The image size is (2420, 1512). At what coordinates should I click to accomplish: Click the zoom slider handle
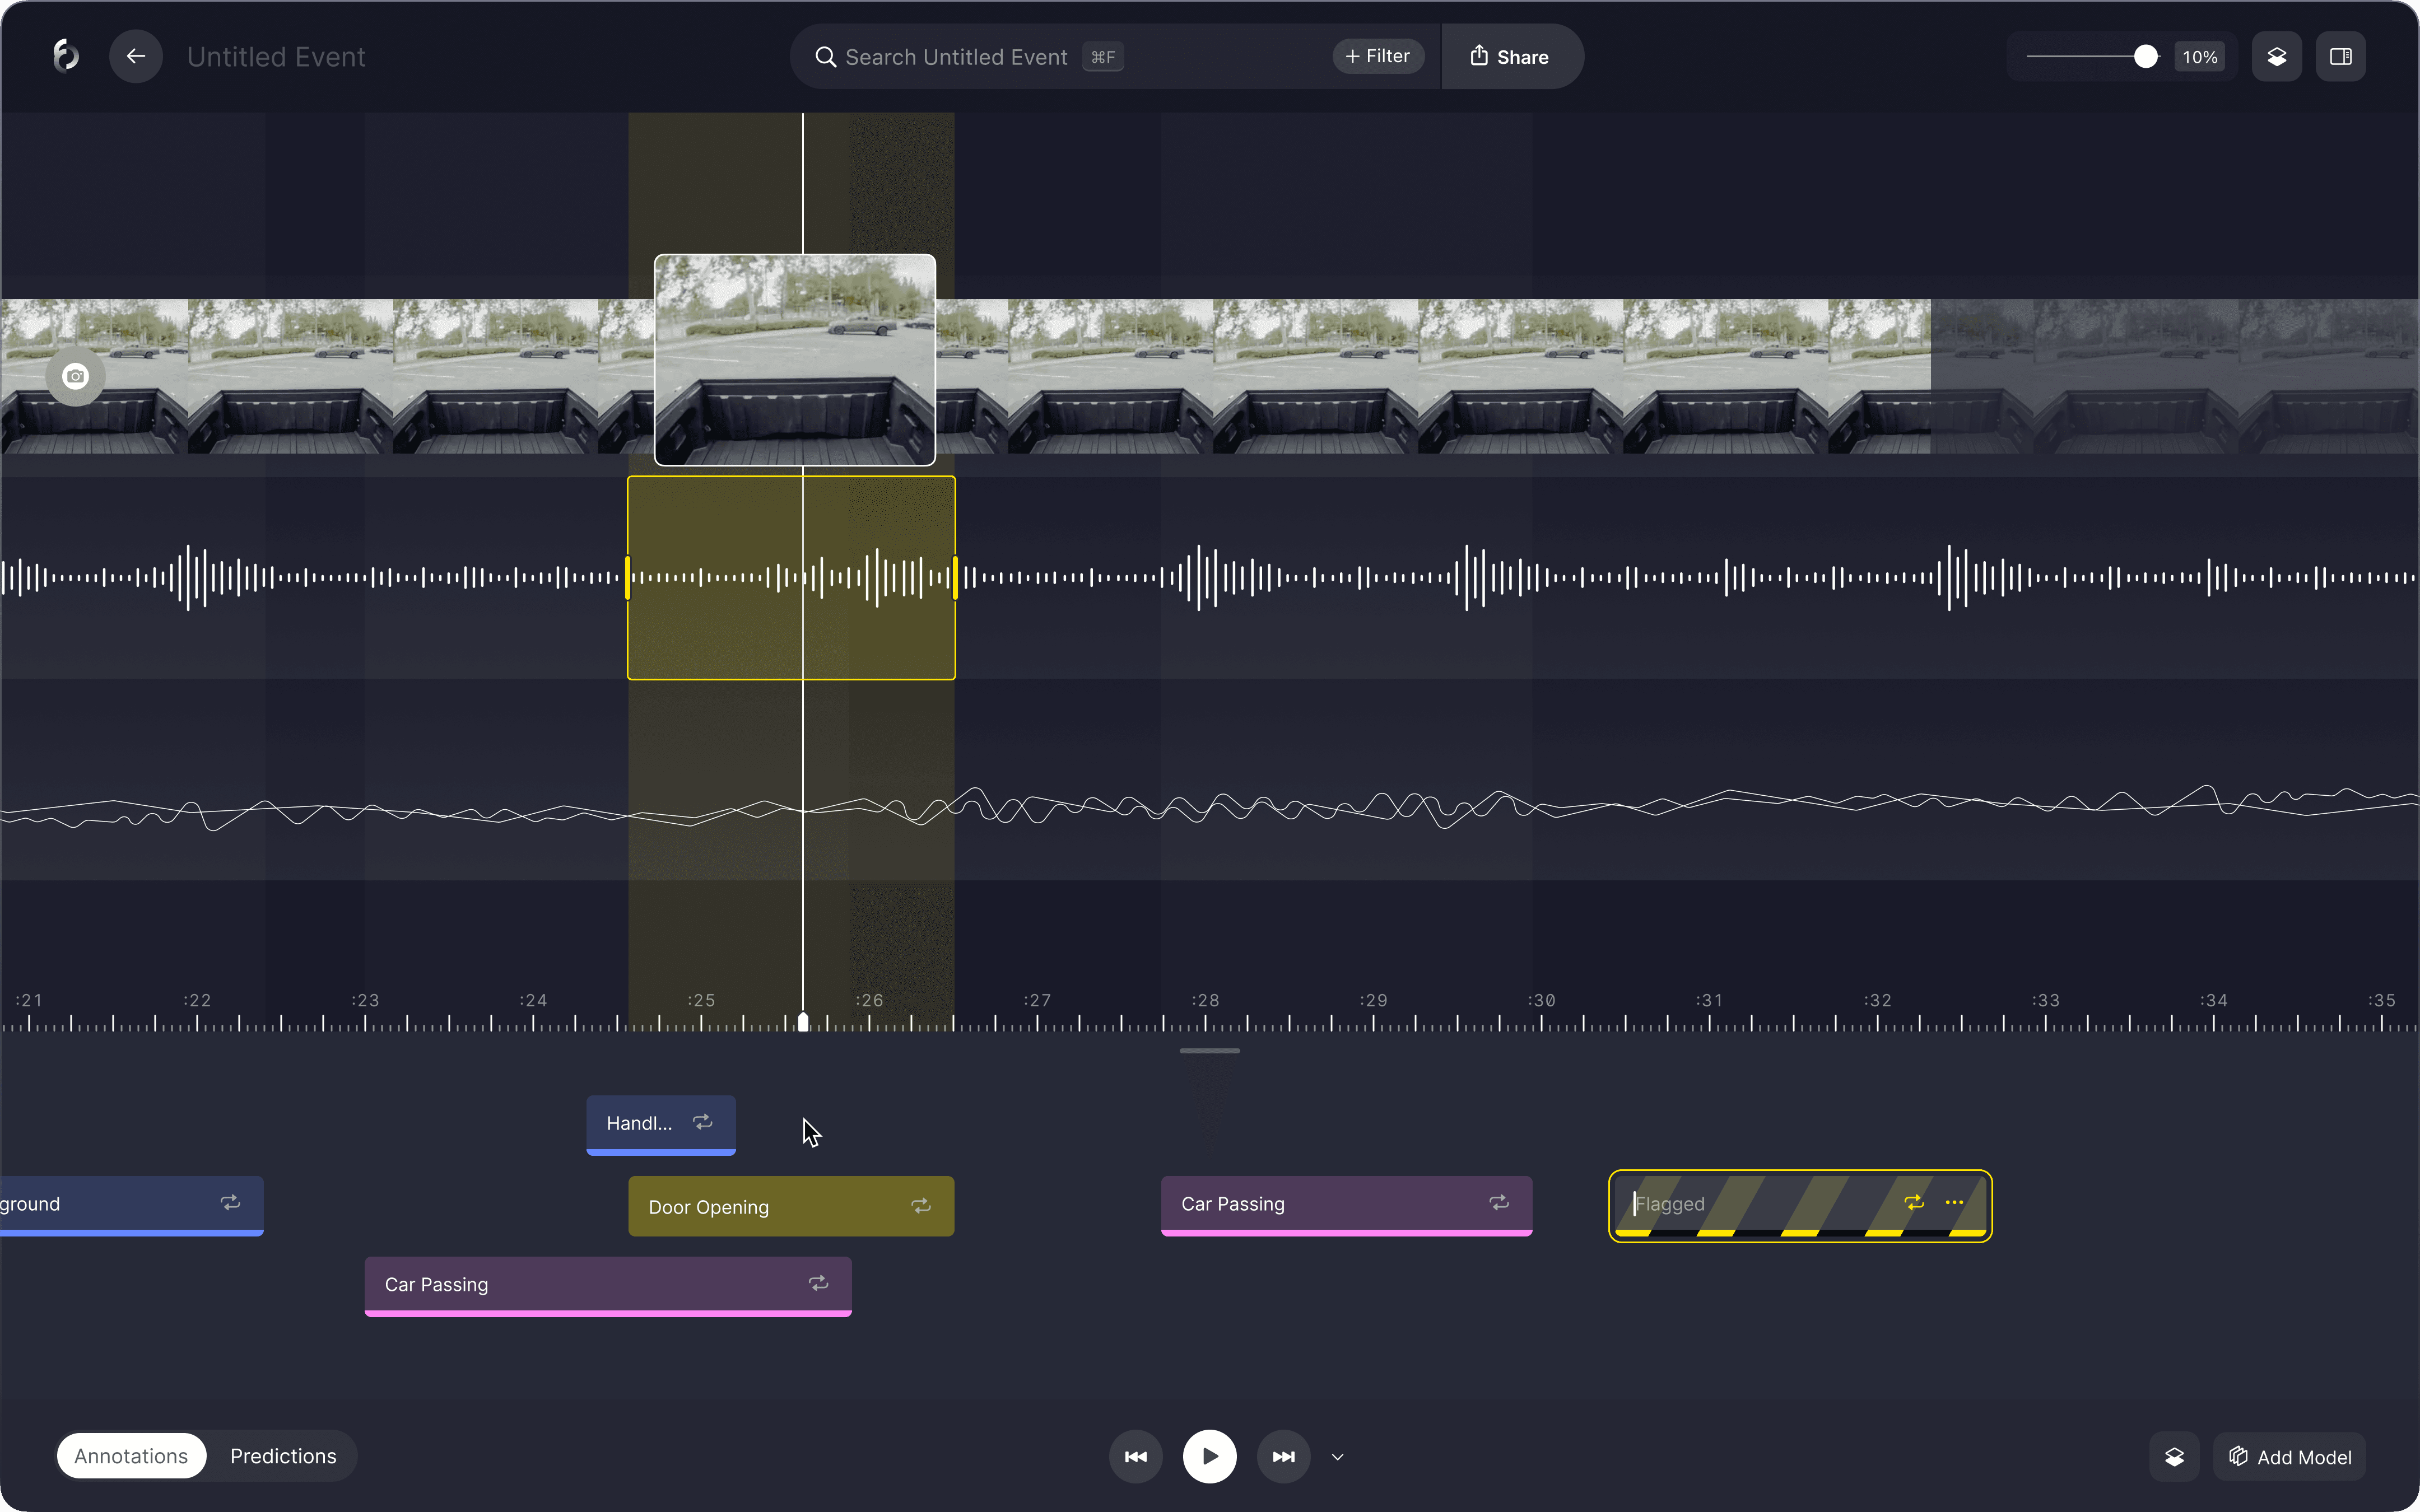pos(2145,57)
